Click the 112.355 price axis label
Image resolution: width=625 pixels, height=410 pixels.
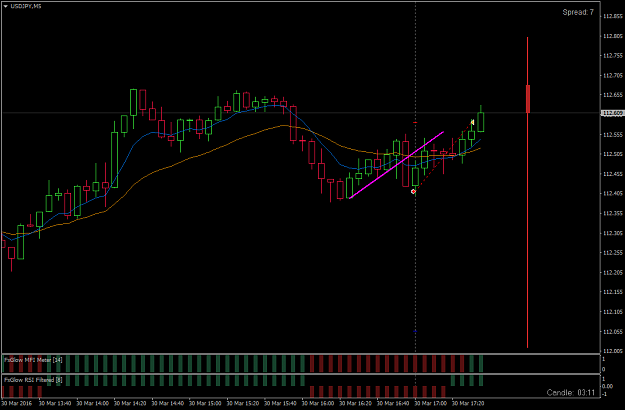click(613, 214)
